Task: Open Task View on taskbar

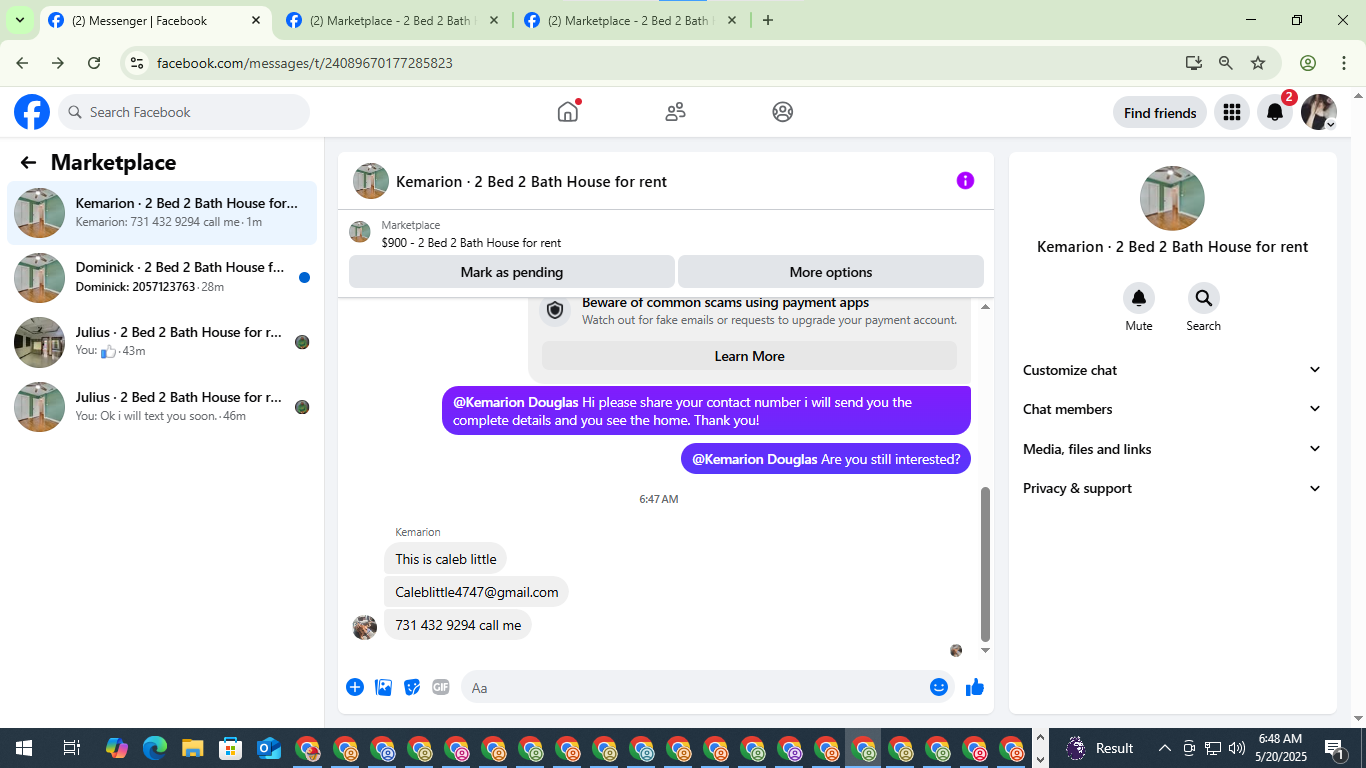Action: click(71, 748)
